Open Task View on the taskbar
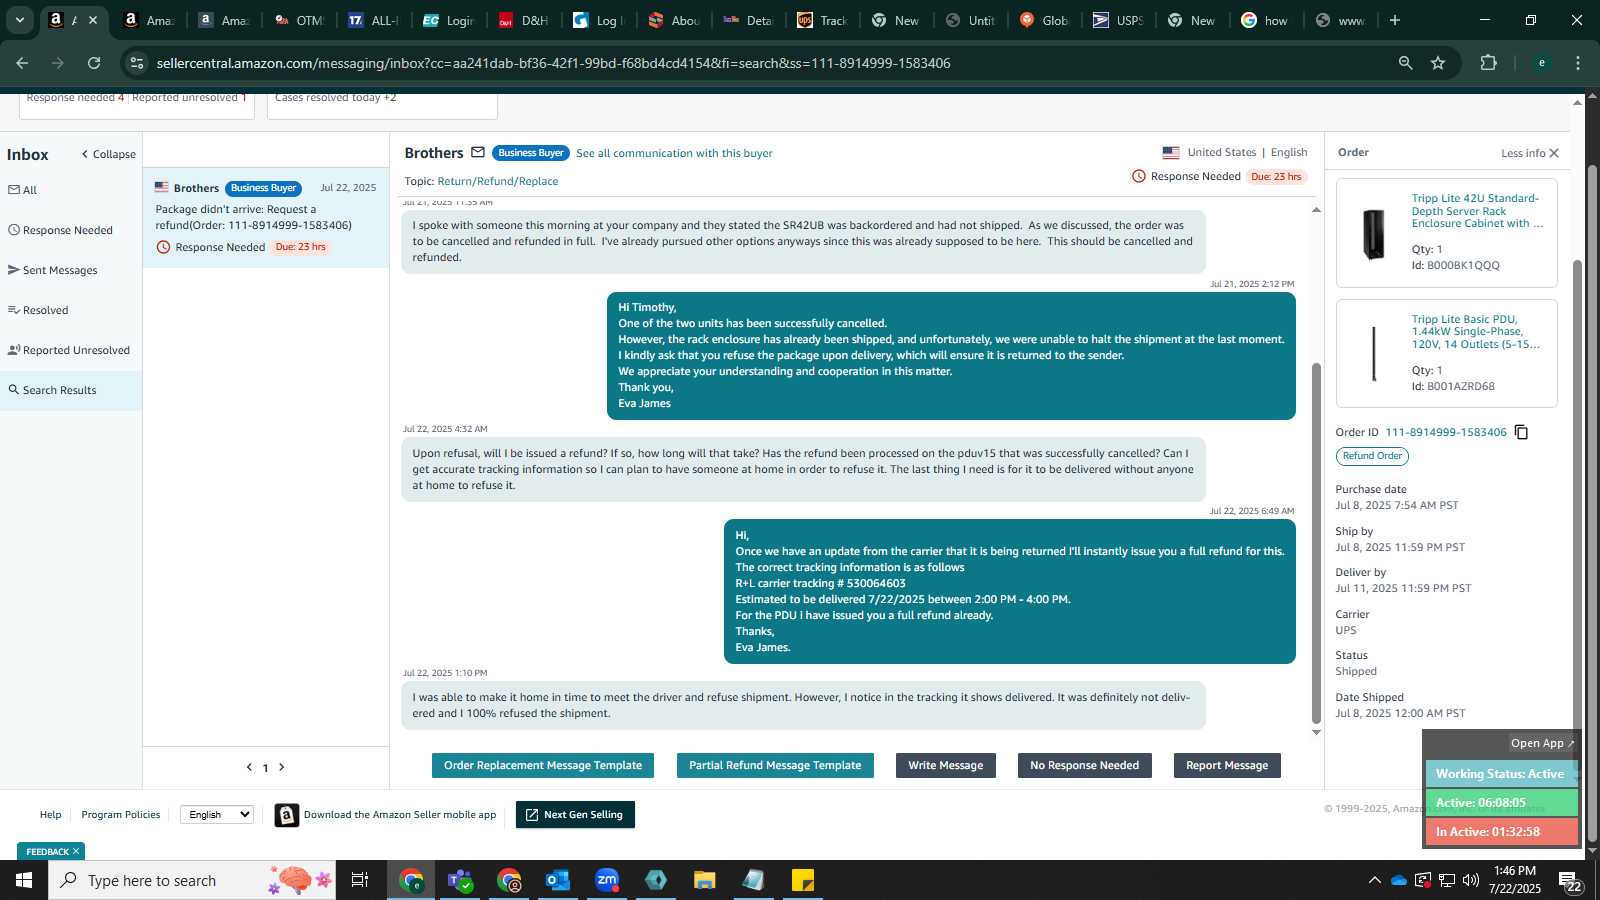This screenshot has width=1600, height=900. [x=360, y=880]
